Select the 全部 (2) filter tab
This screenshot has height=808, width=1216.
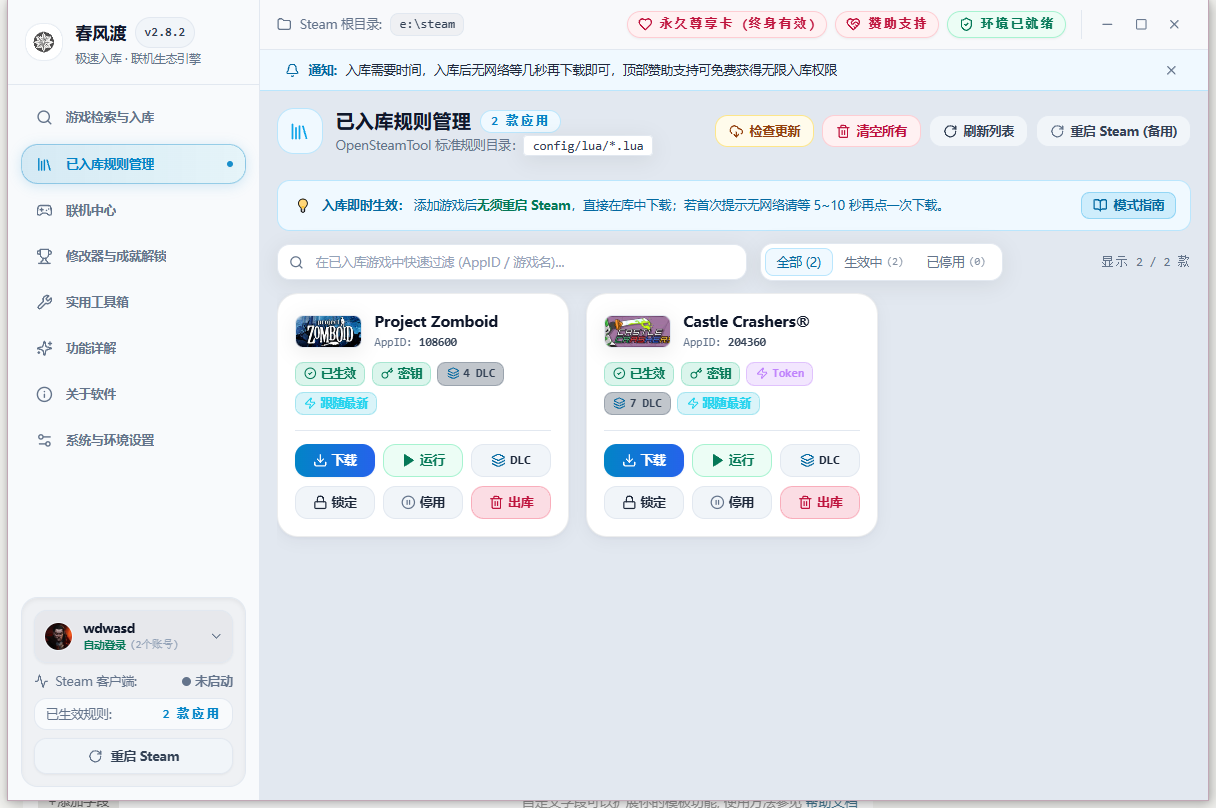point(799,262)
